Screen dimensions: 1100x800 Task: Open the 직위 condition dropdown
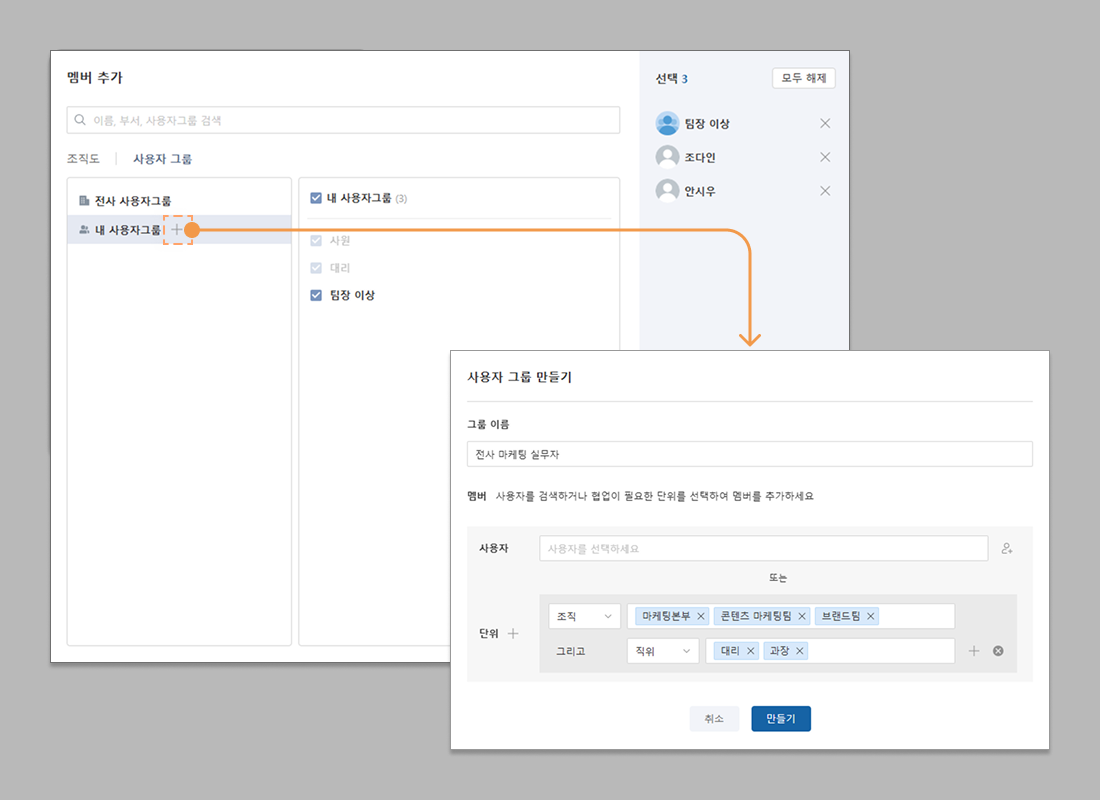662,651
